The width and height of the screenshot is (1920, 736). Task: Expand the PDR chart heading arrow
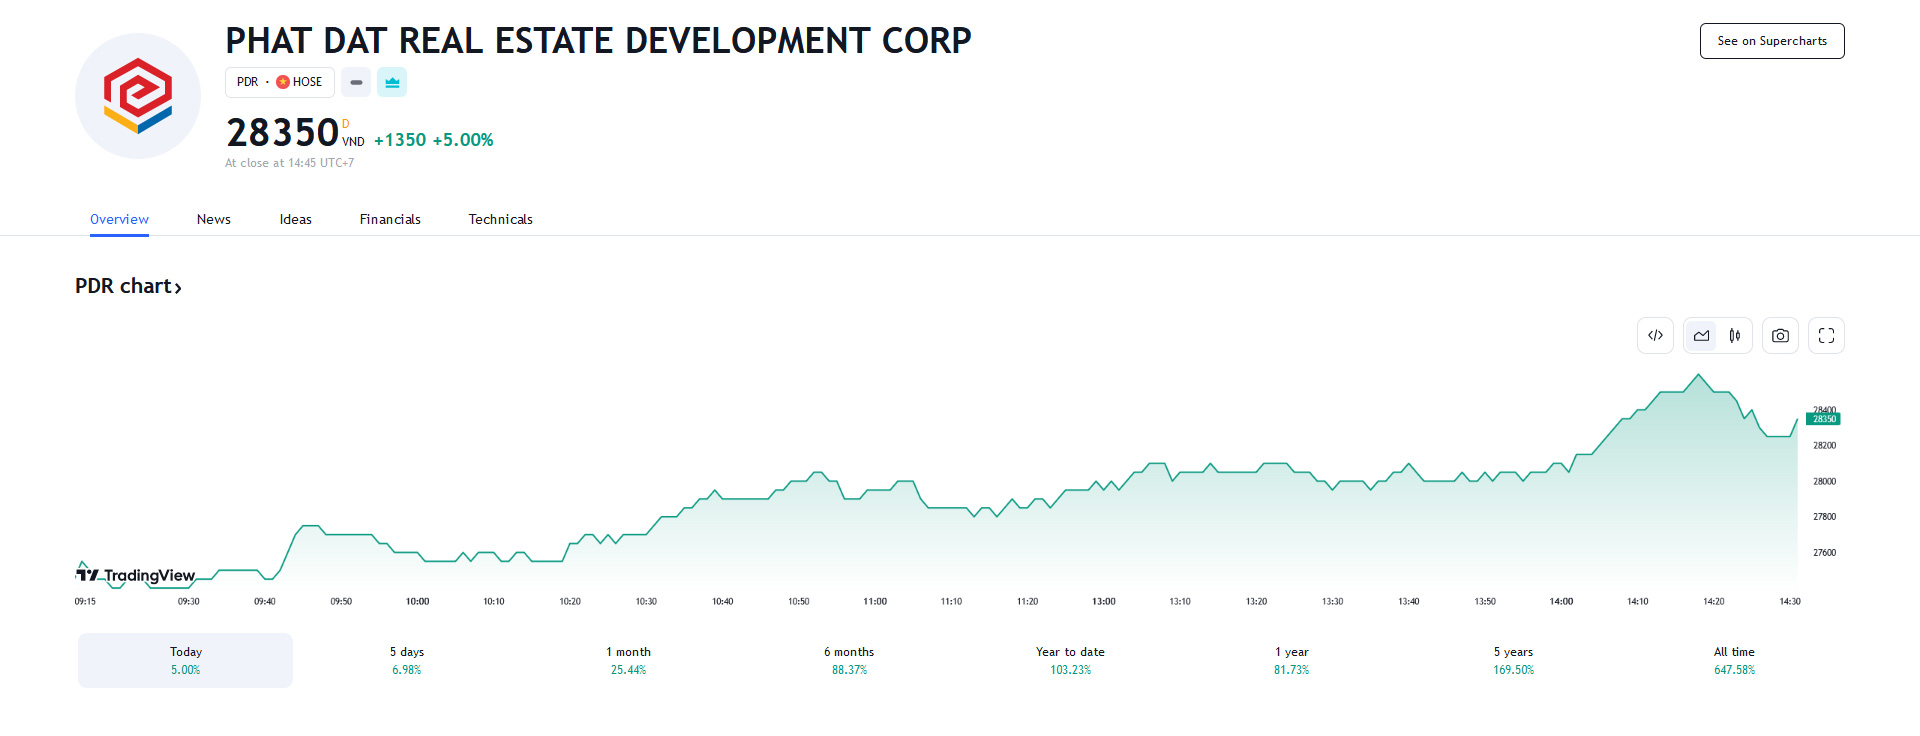(x=178, y=288)
